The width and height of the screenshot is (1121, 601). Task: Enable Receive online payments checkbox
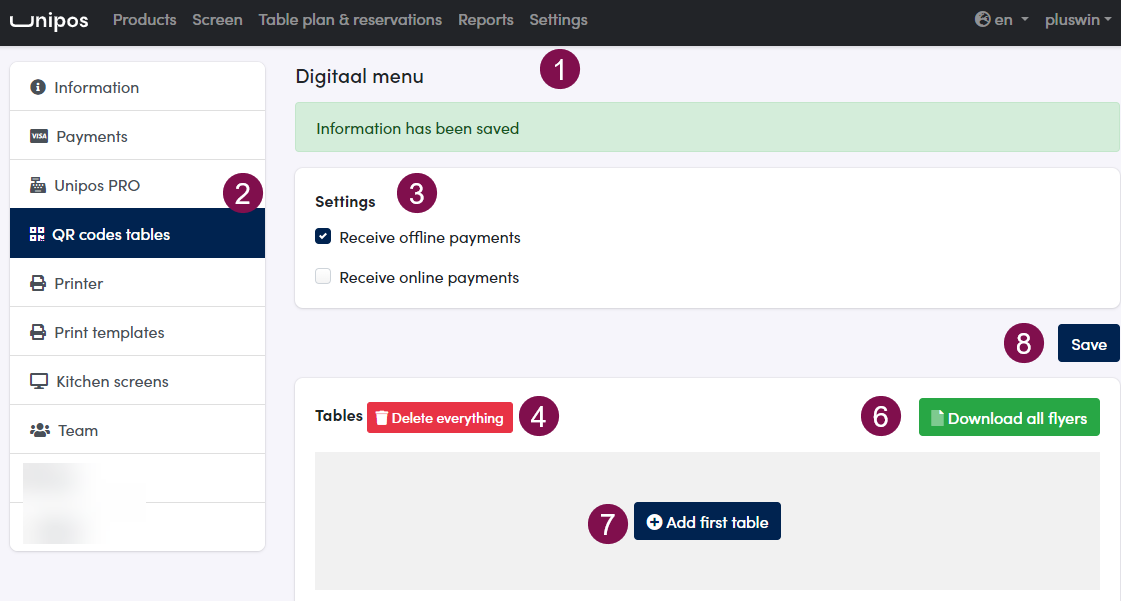click(323, 277)
